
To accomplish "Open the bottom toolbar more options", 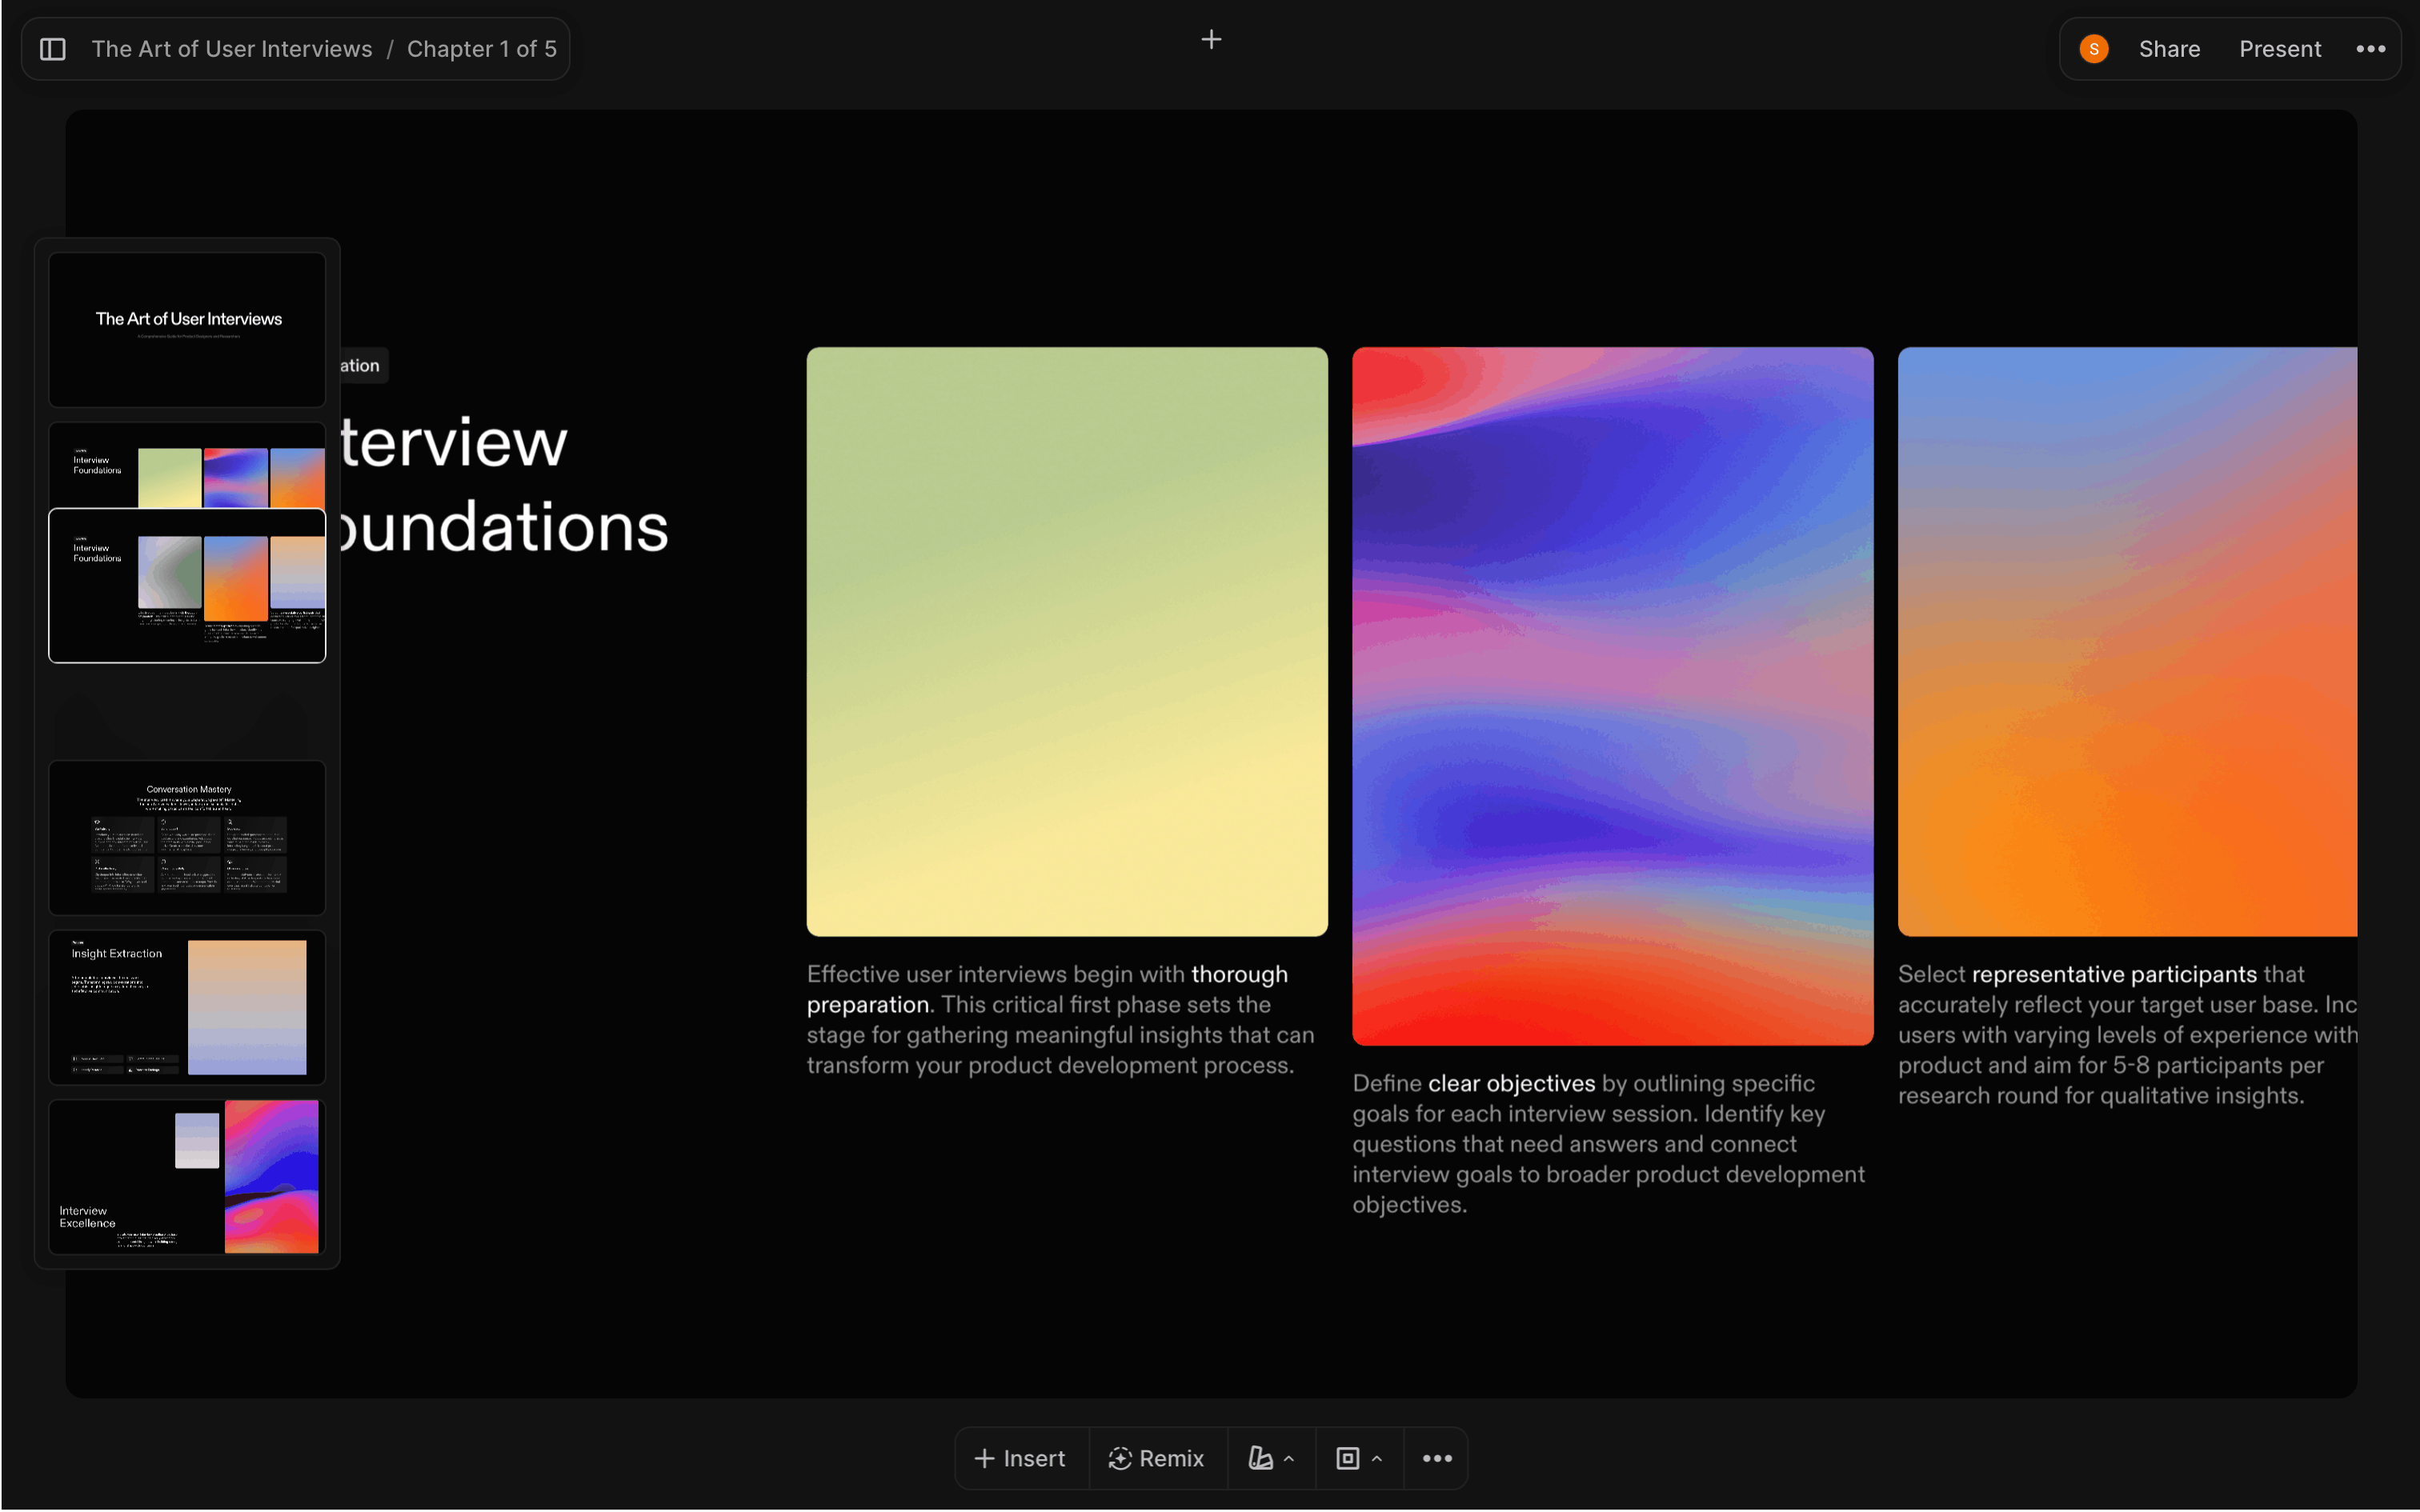I will click(x=1436, y=1458).
